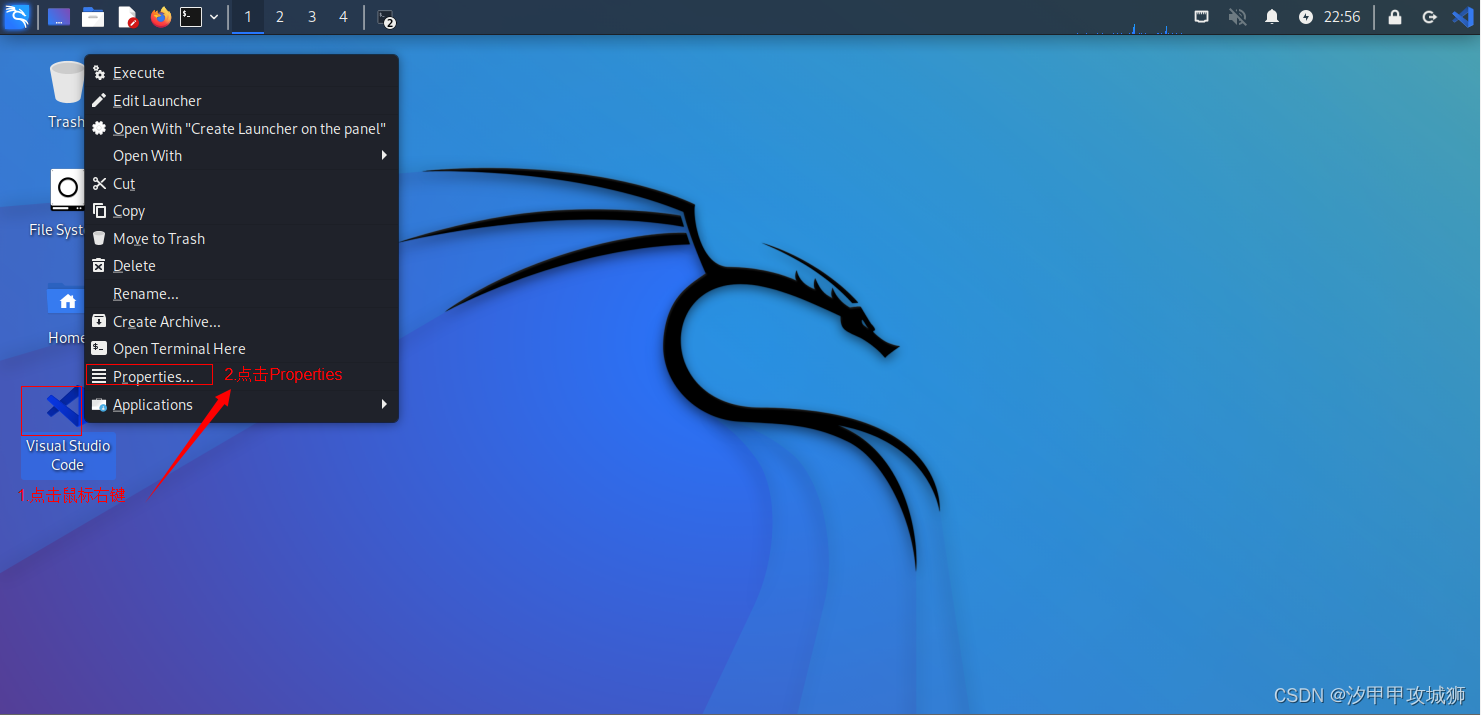Select Open With "Create Launcher on the panel"
The width and height of the screenshot is (1481, 715).
(x=241, y=129)
